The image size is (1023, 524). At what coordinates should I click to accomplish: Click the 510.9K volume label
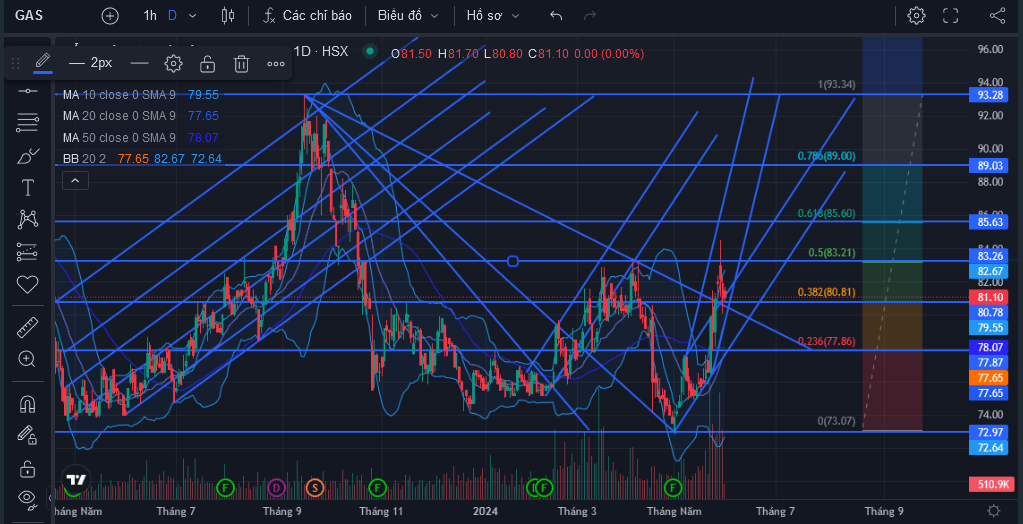click(990, 484)
